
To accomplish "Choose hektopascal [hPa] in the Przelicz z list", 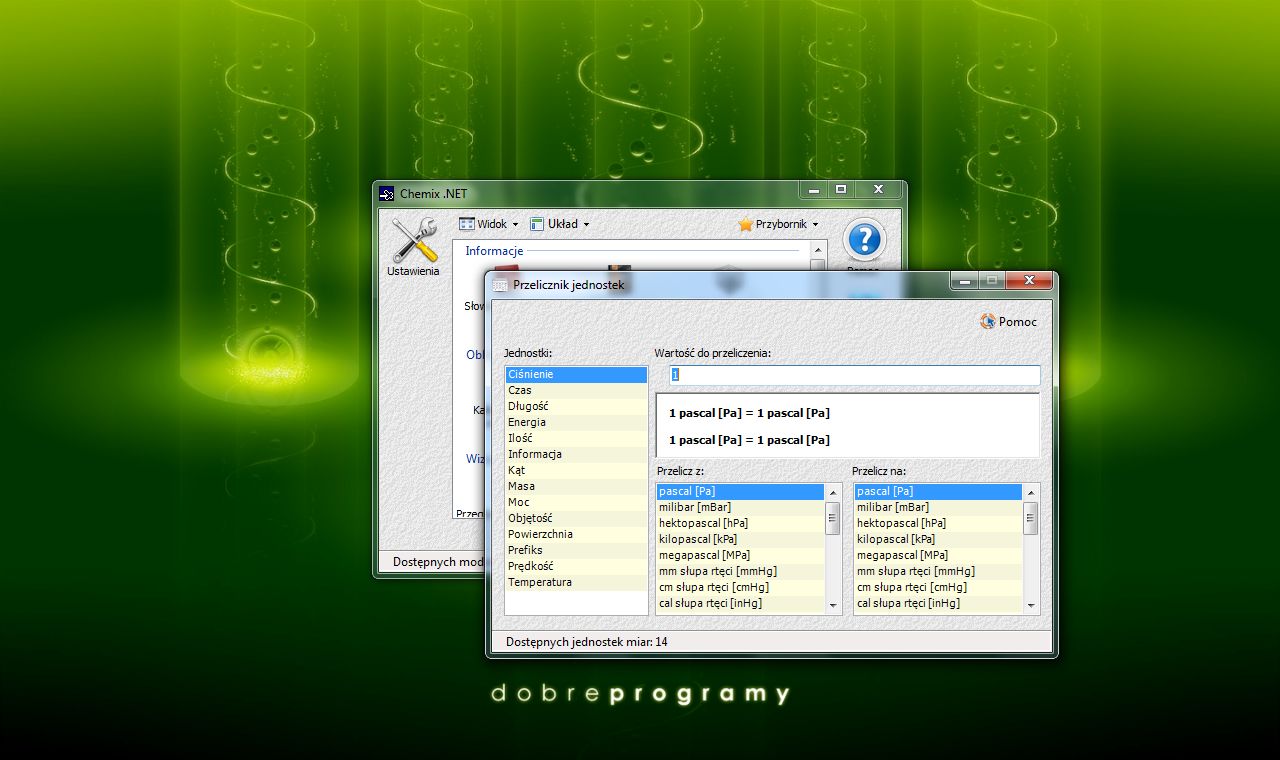I will (x=740, y=523).
